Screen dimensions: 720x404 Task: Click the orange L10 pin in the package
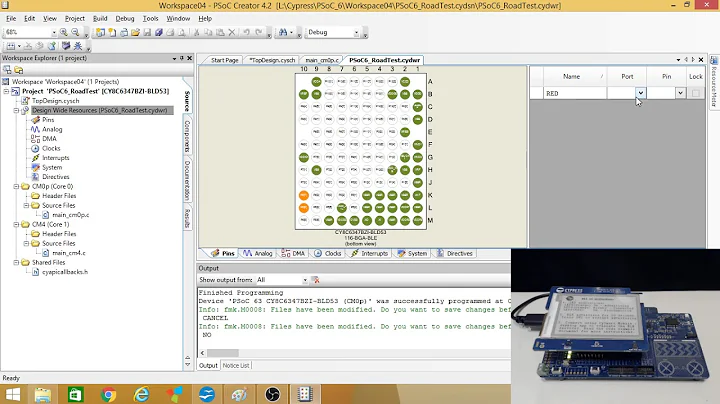point(304,208)
